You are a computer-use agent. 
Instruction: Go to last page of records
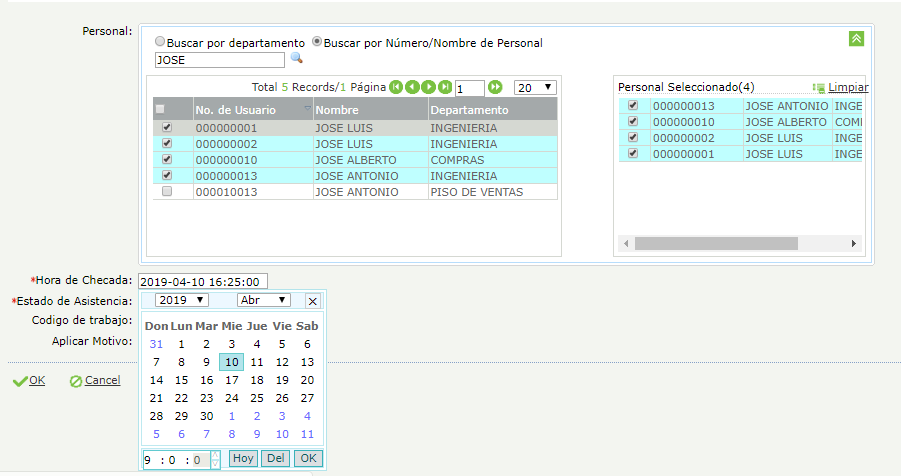pos(445,87)
